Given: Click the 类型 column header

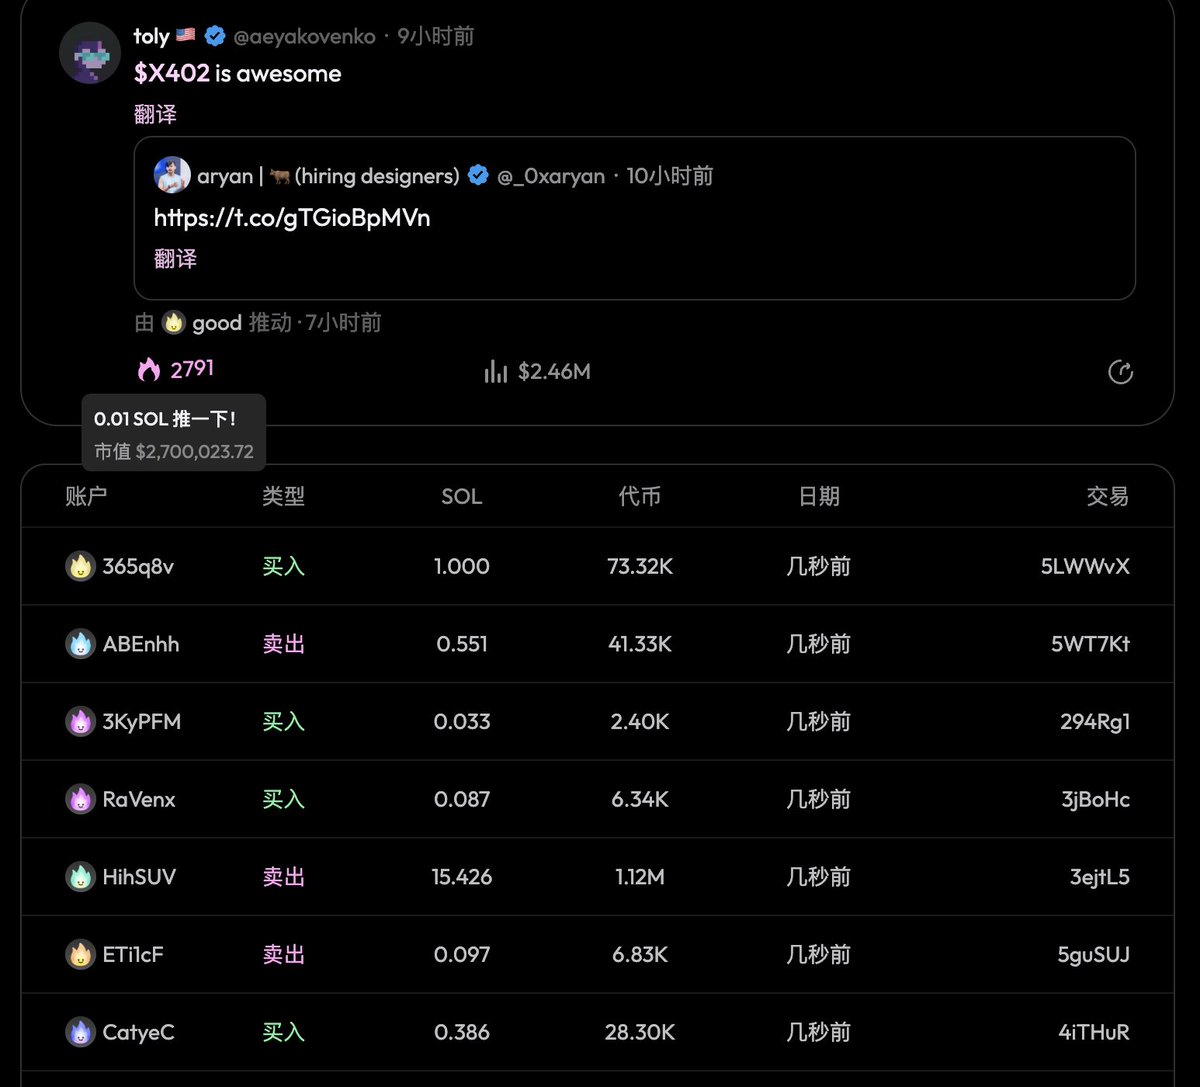Looking at the screenshot, I should (x=283, y=496).
